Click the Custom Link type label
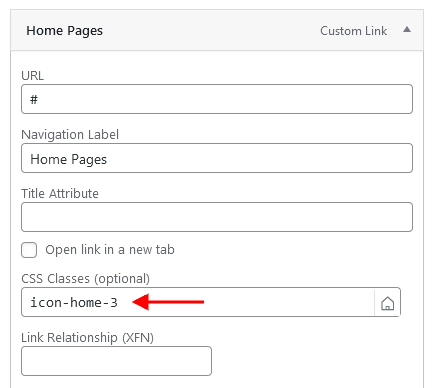The width and height of the screenshot is (436, 388). point(353,31)
